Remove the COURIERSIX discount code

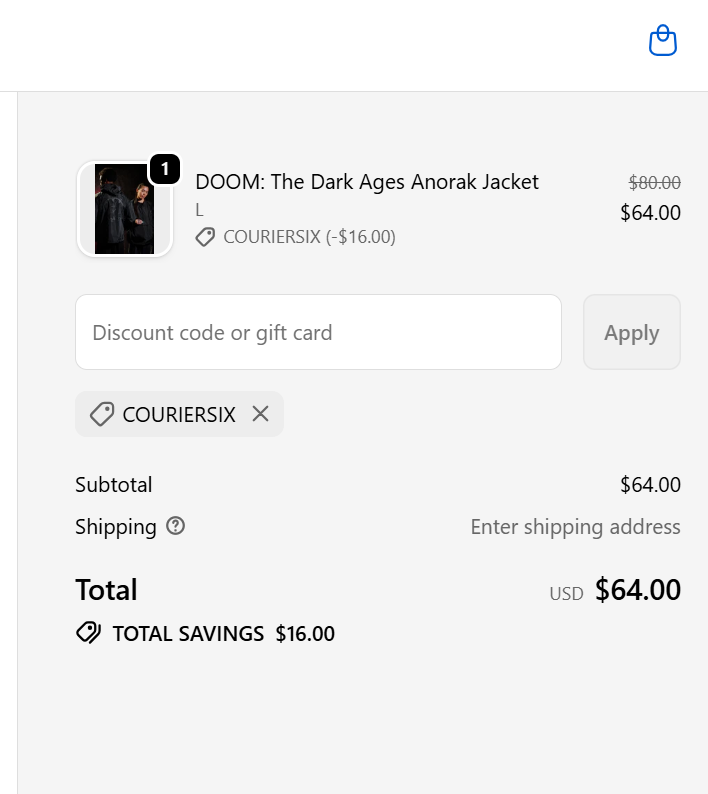260,414
